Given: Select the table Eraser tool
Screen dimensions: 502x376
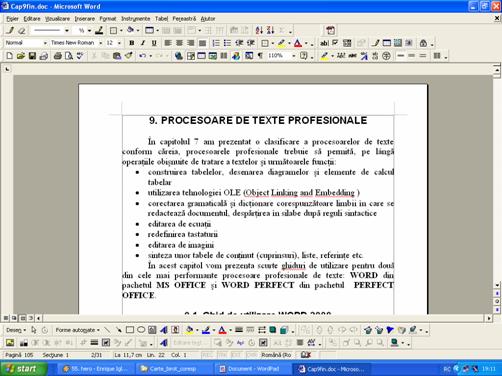Looking at the screenshot, I should tap(22, 31).
